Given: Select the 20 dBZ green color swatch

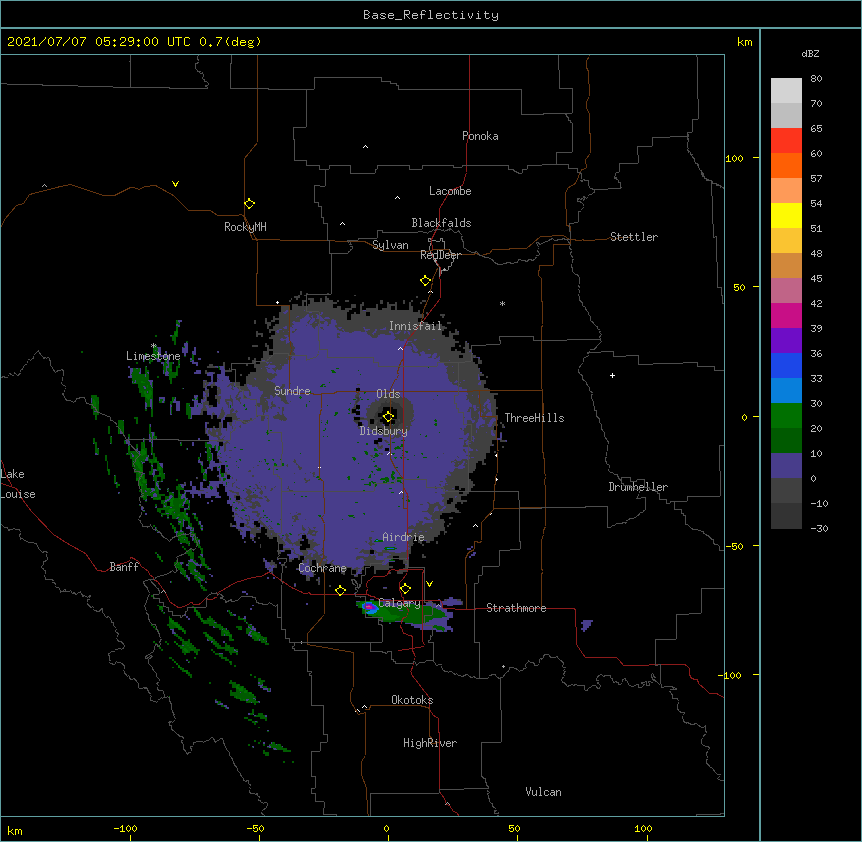Looking at the screenshot, I should click(786, 416).
